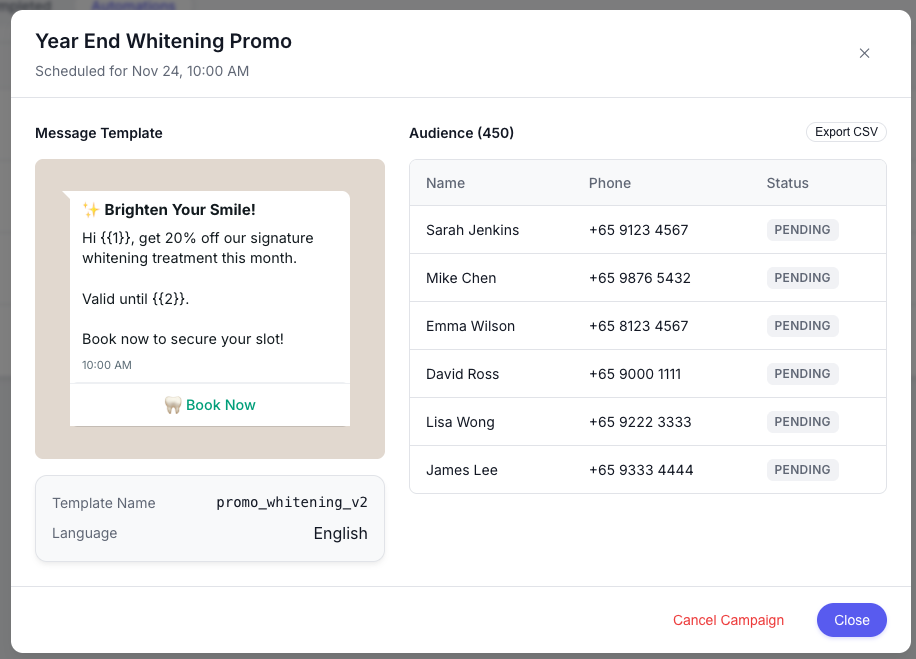The width and height of the screenshot is (916, 659).
Task: Click the Export CSV button
Action: pyautogui.click(x=845, y=131)
